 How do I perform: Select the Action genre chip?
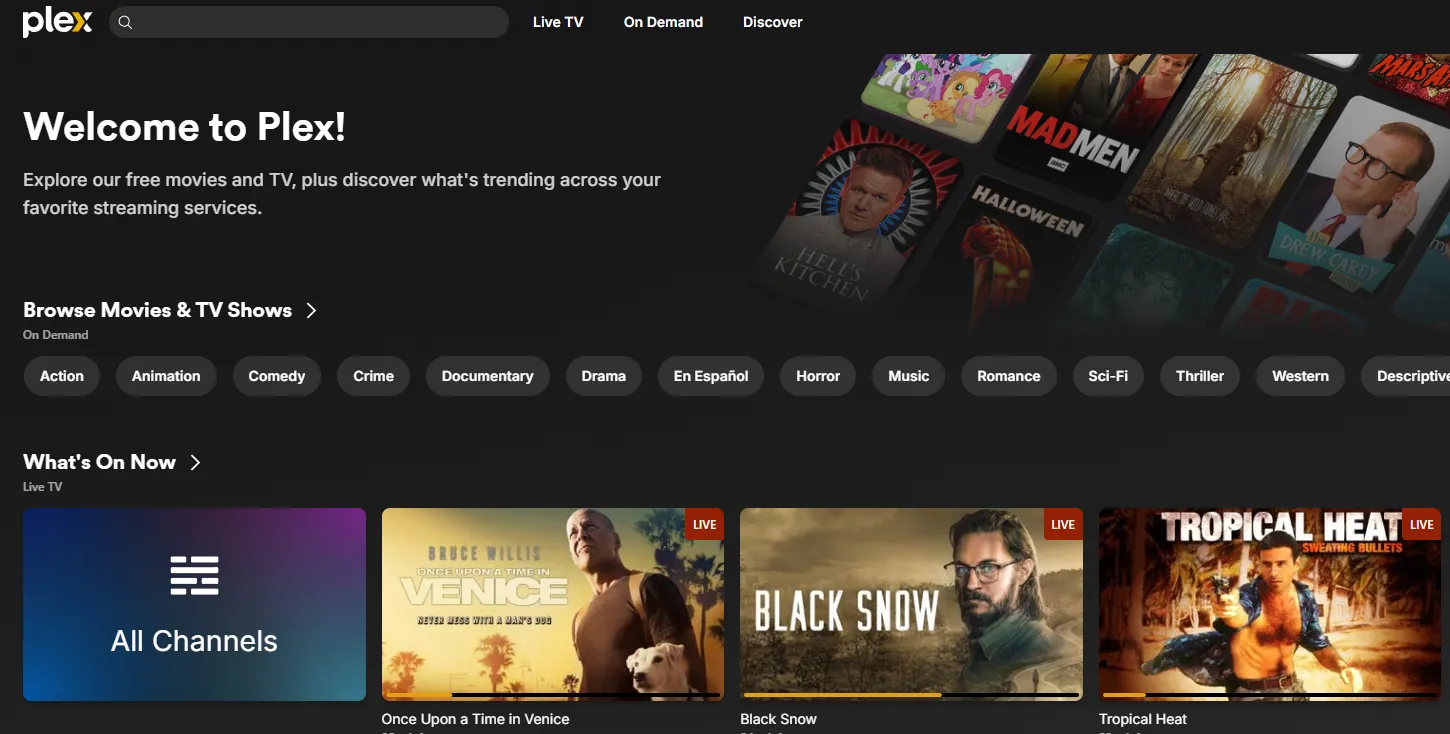[62, 376]
